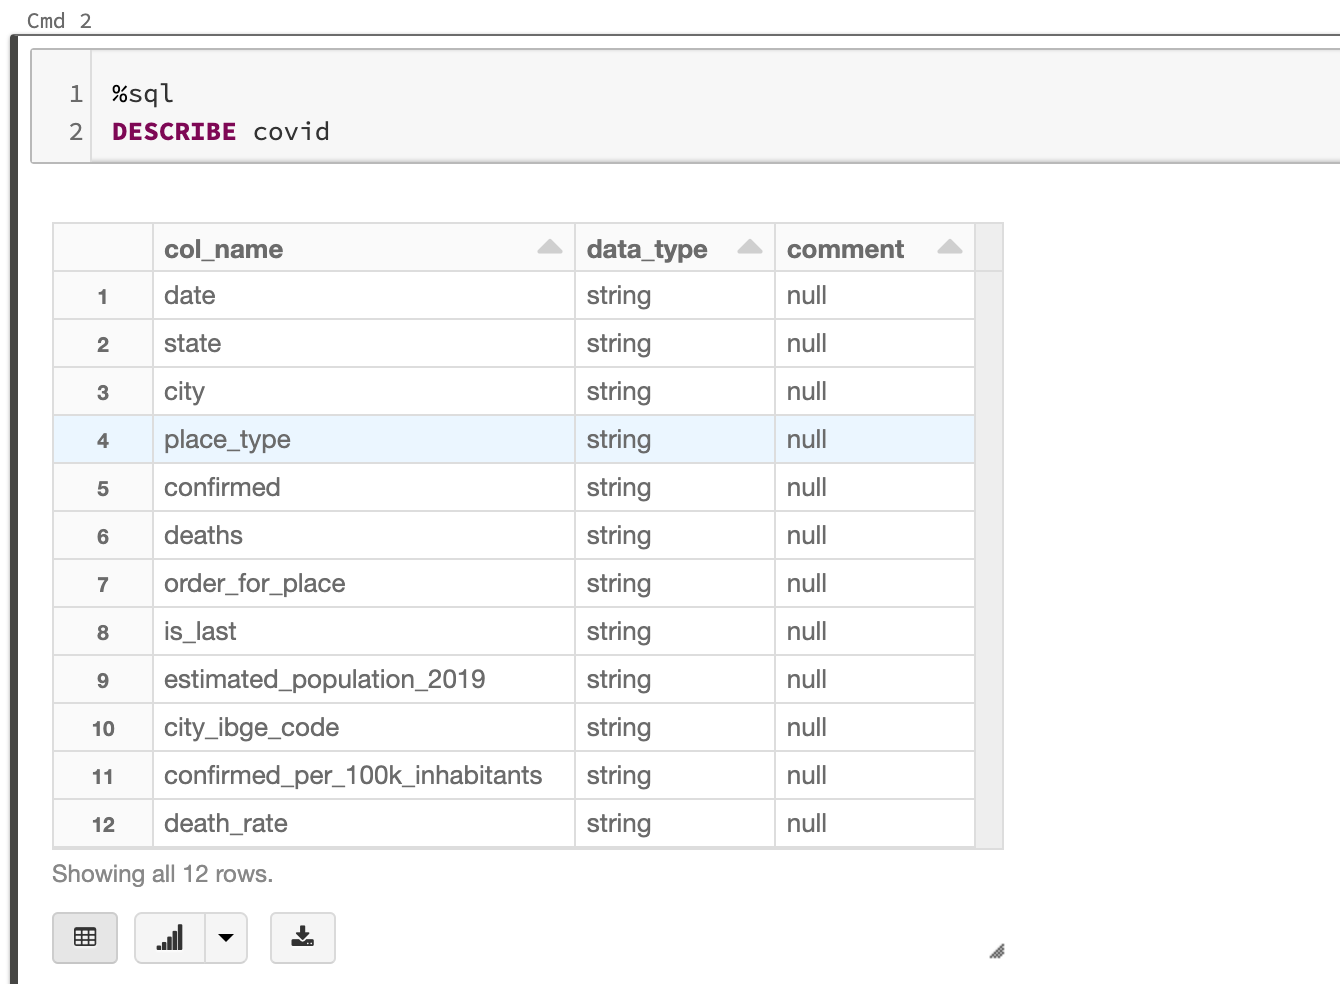Sort by data_type column arrow
The width and height of the screenshot is (1340, 984).
(749, 248)
